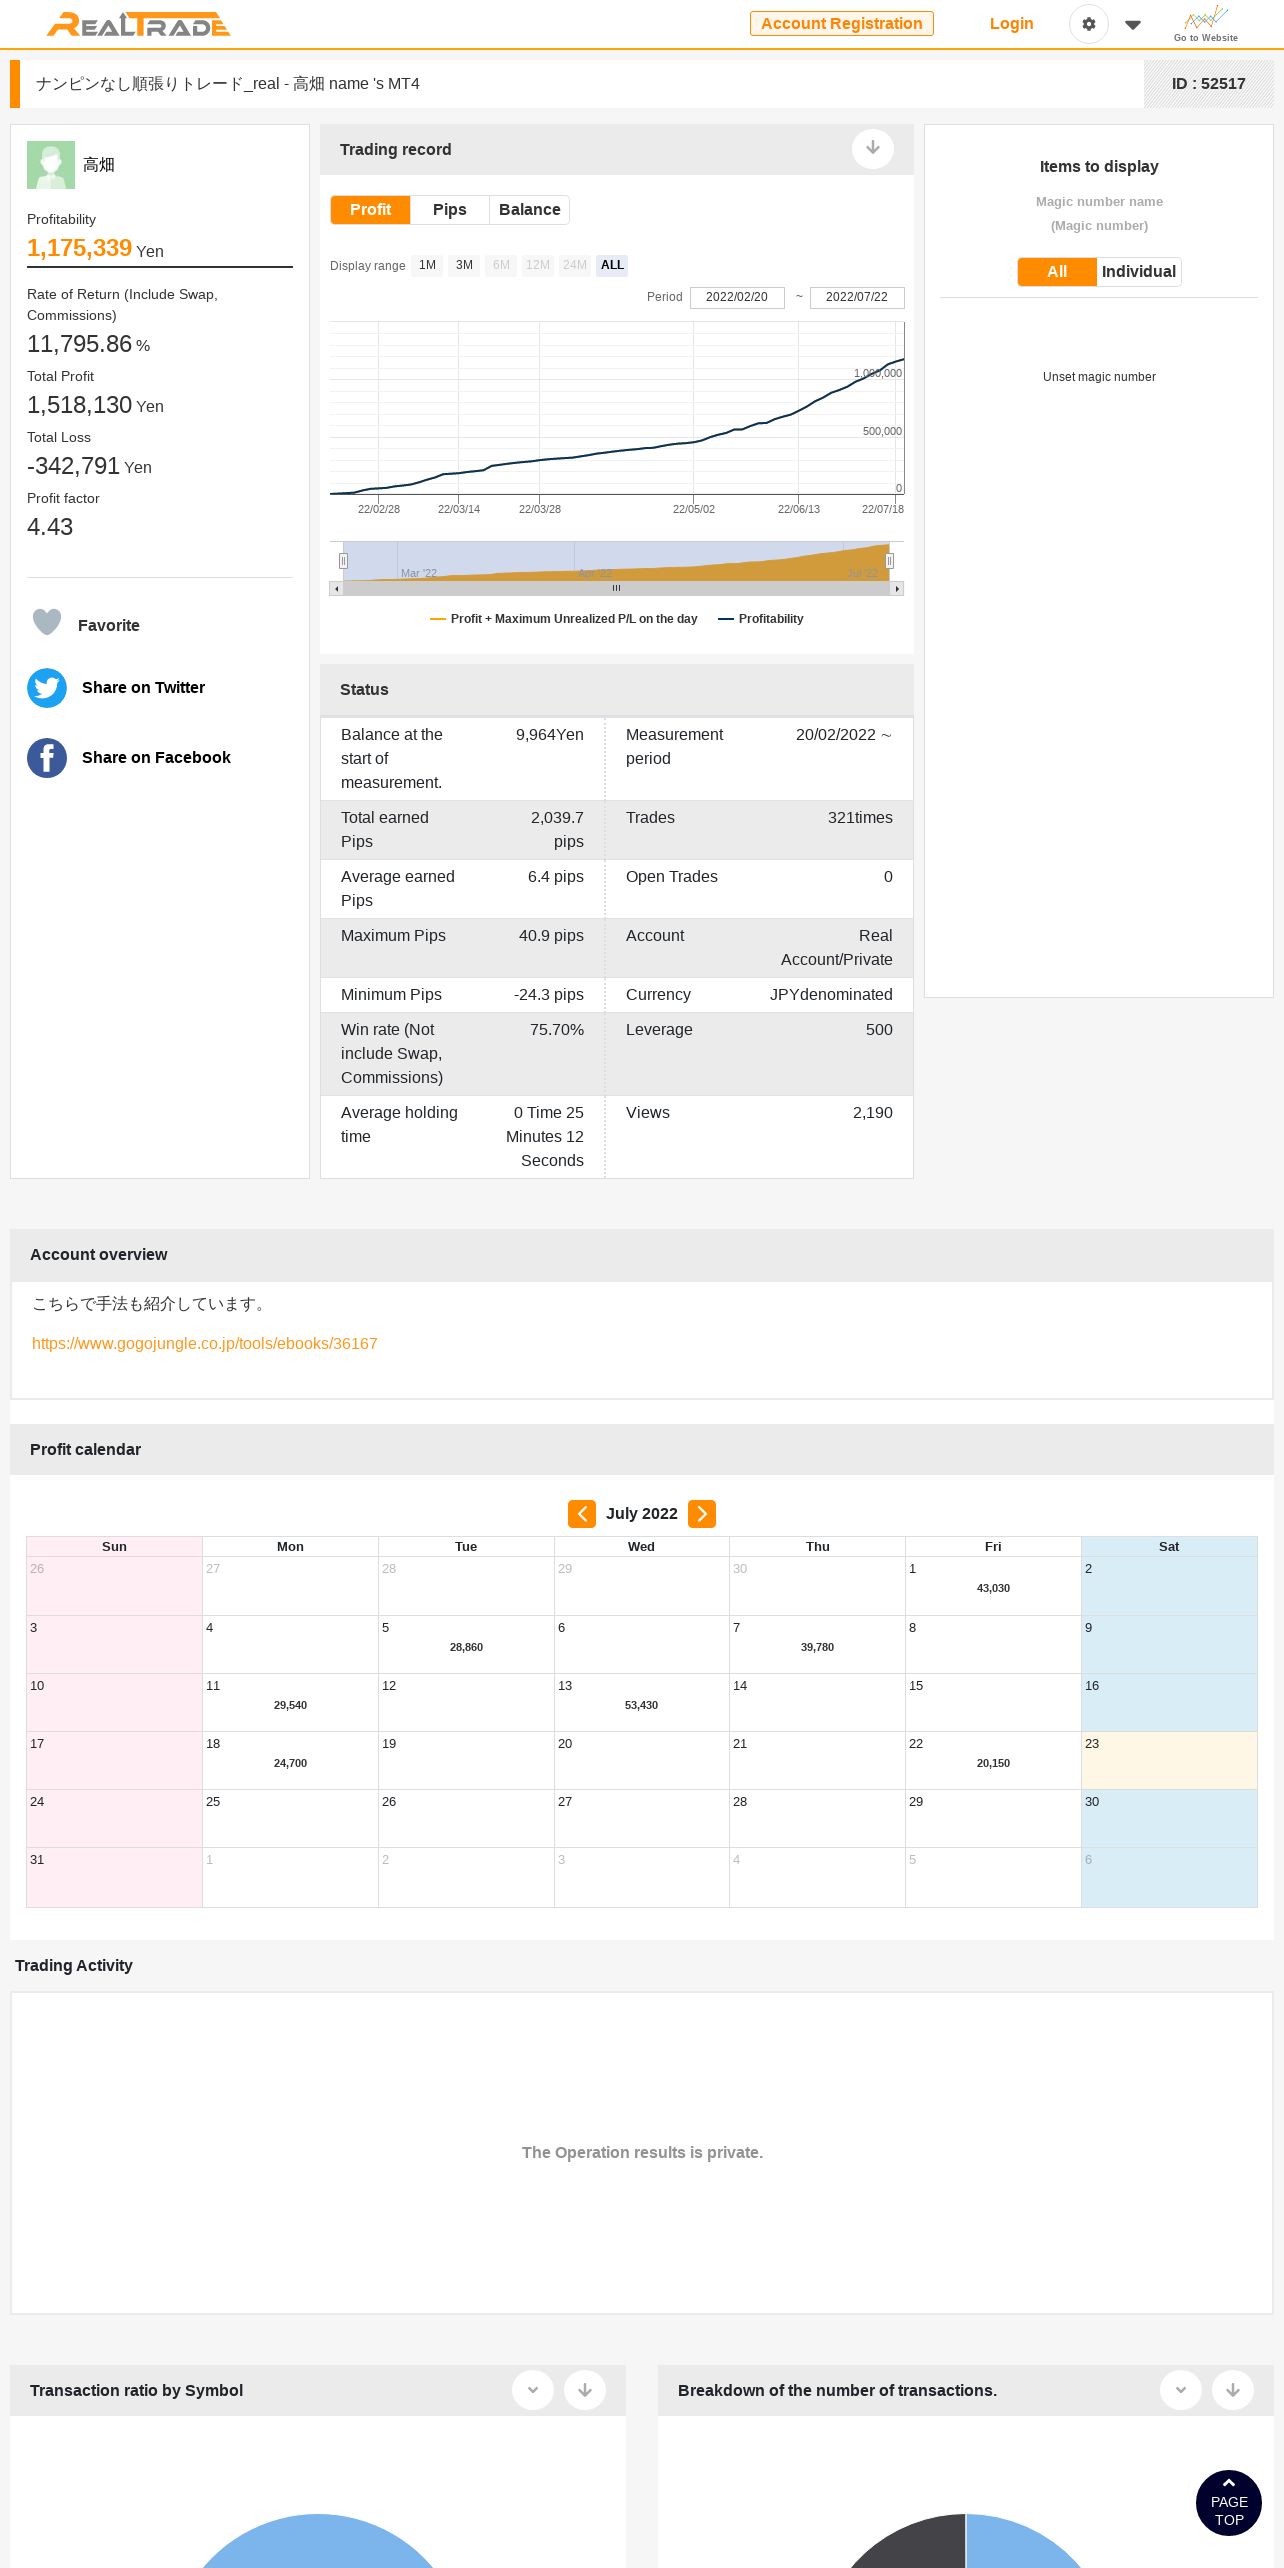Click the Favorite heart icon
The image size is (1284, 2568).
click(47, 623)
